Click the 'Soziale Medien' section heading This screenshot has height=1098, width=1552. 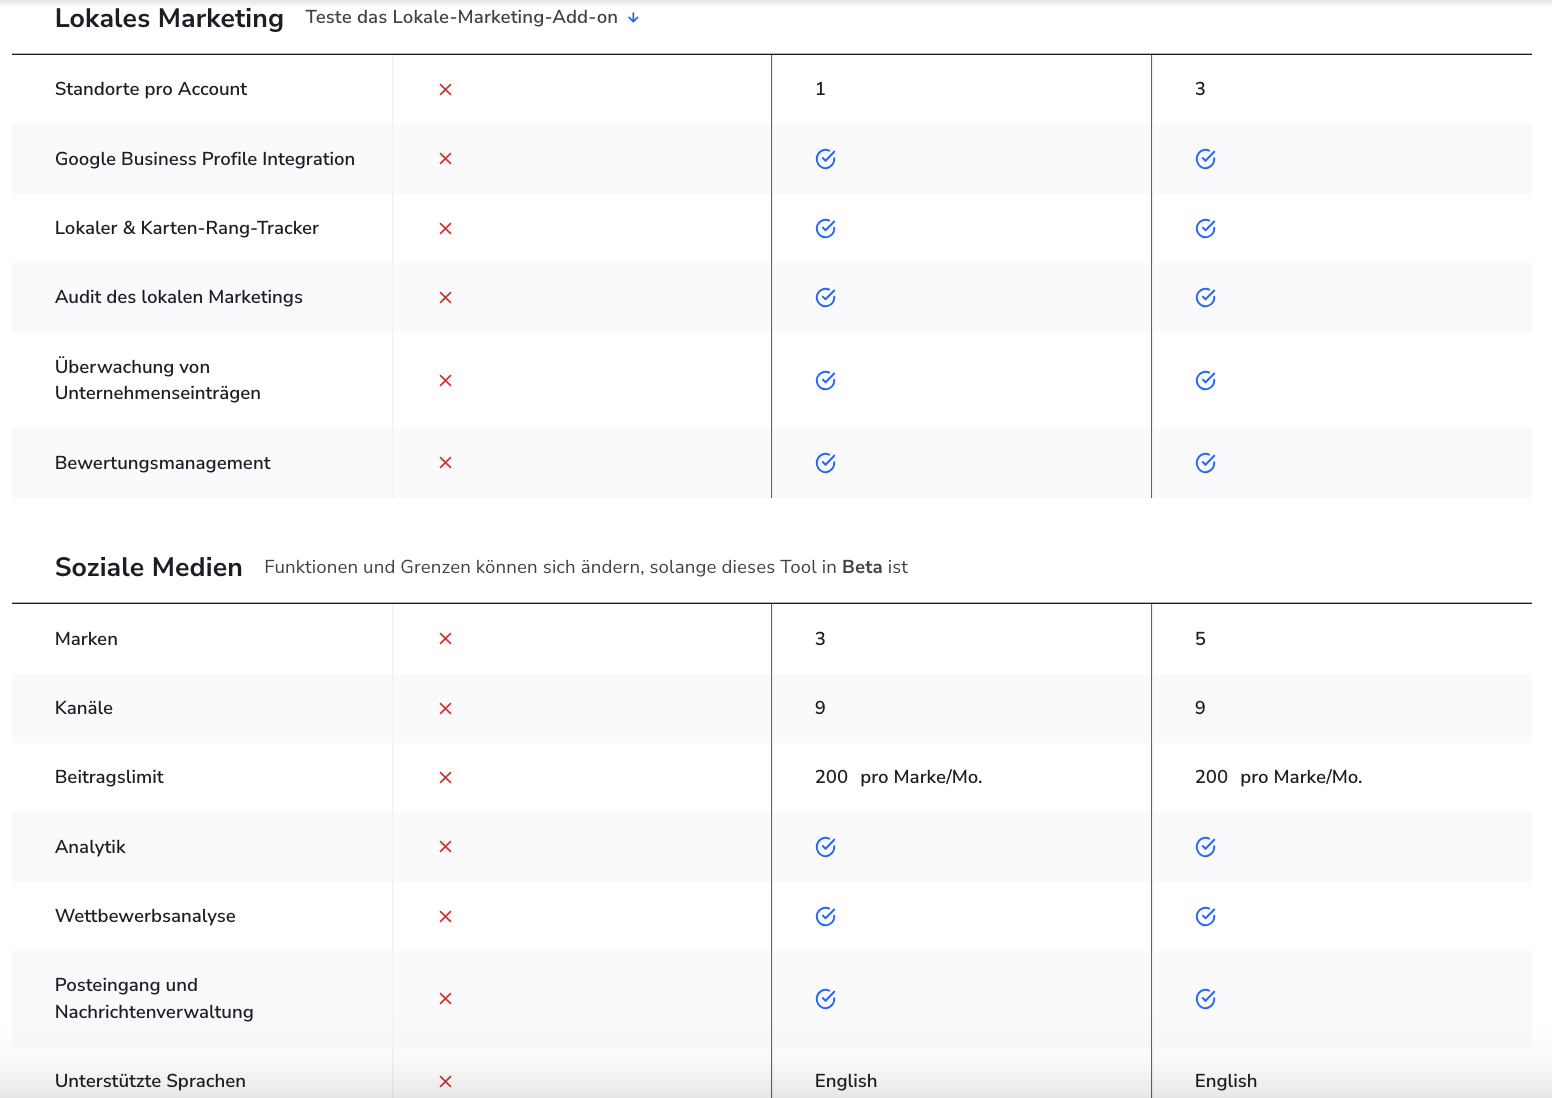pos(149,567)
